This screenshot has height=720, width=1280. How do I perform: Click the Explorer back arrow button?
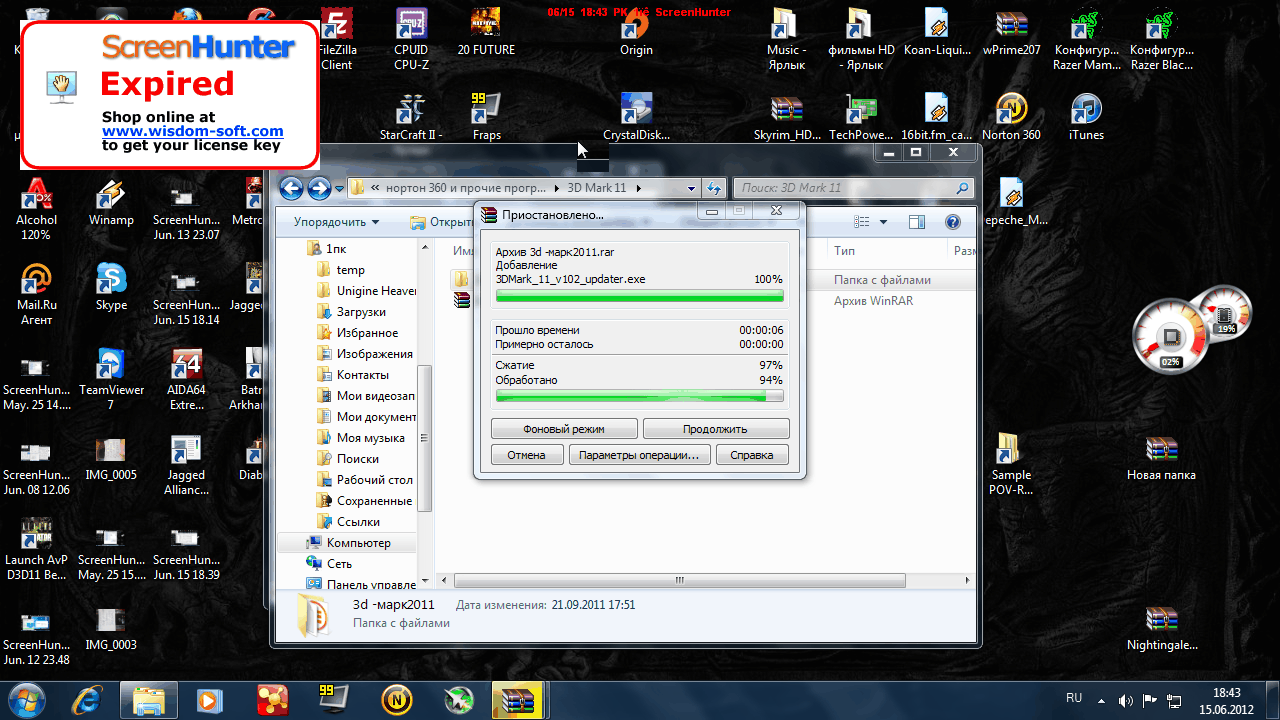[x=291, y=188]
